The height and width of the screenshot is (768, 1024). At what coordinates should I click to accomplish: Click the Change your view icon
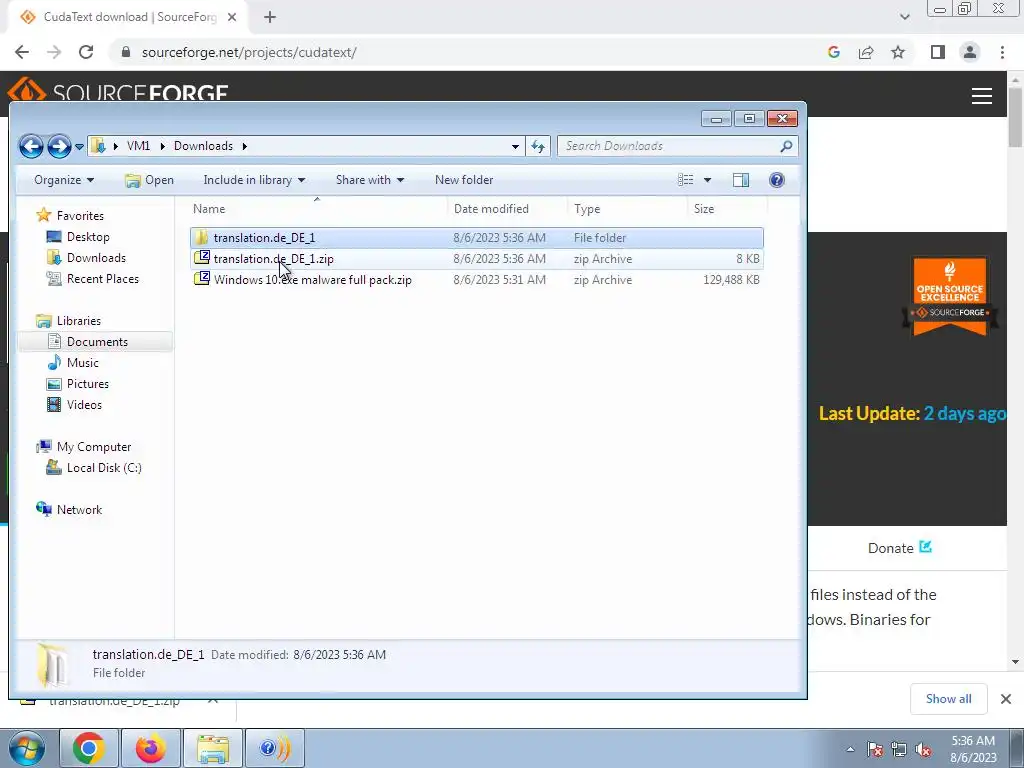point(685,180)
